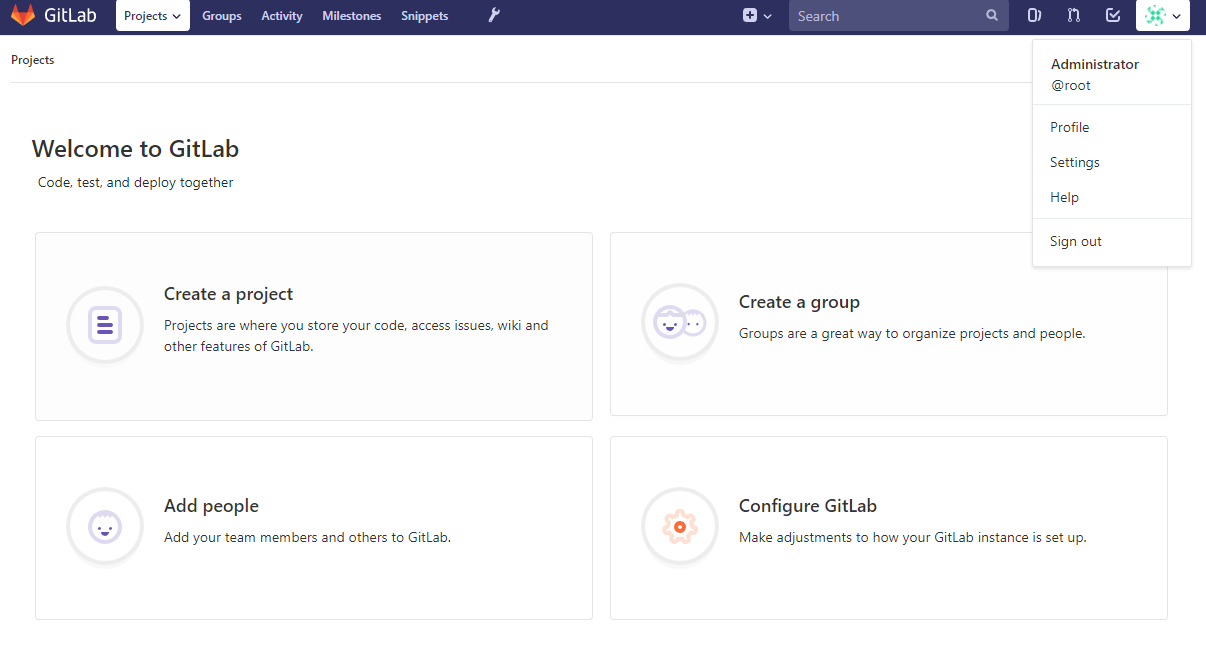Expand the plus menu chevron
The width and height of the screenshot is (1206, 647).
pyautogui.click(x=768, y=16)
